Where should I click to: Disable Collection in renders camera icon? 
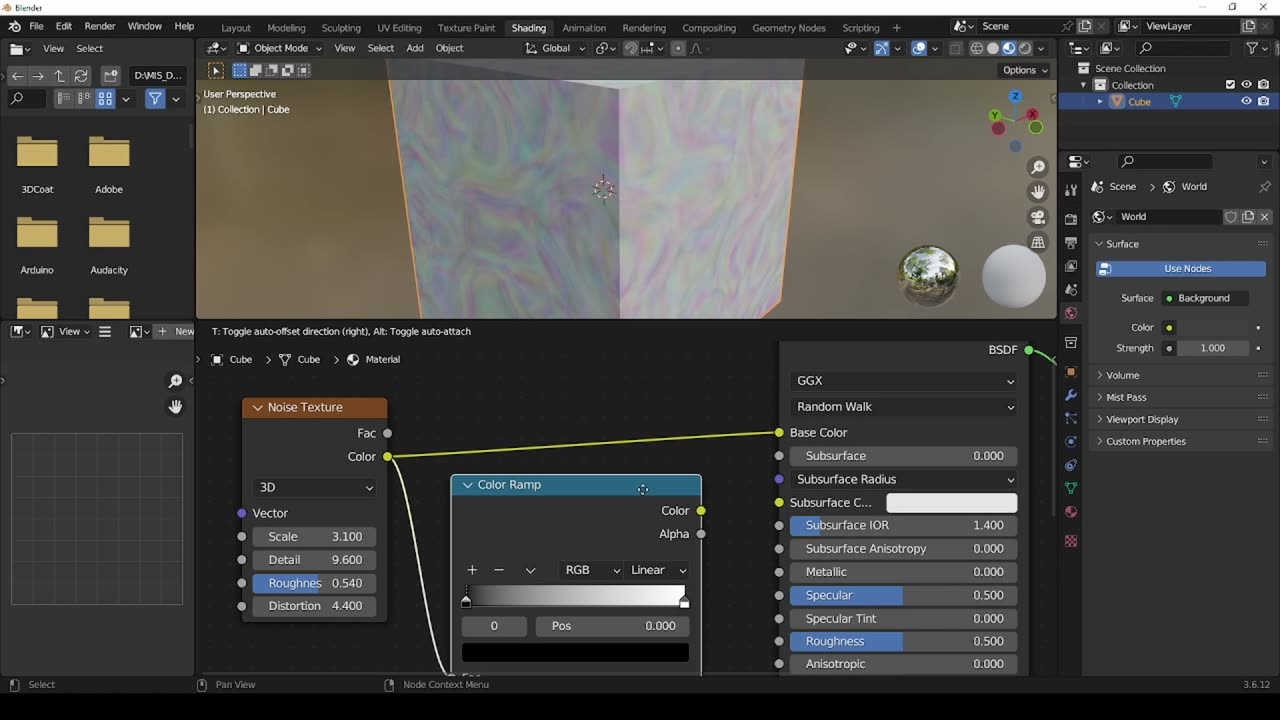point(1263,85)
